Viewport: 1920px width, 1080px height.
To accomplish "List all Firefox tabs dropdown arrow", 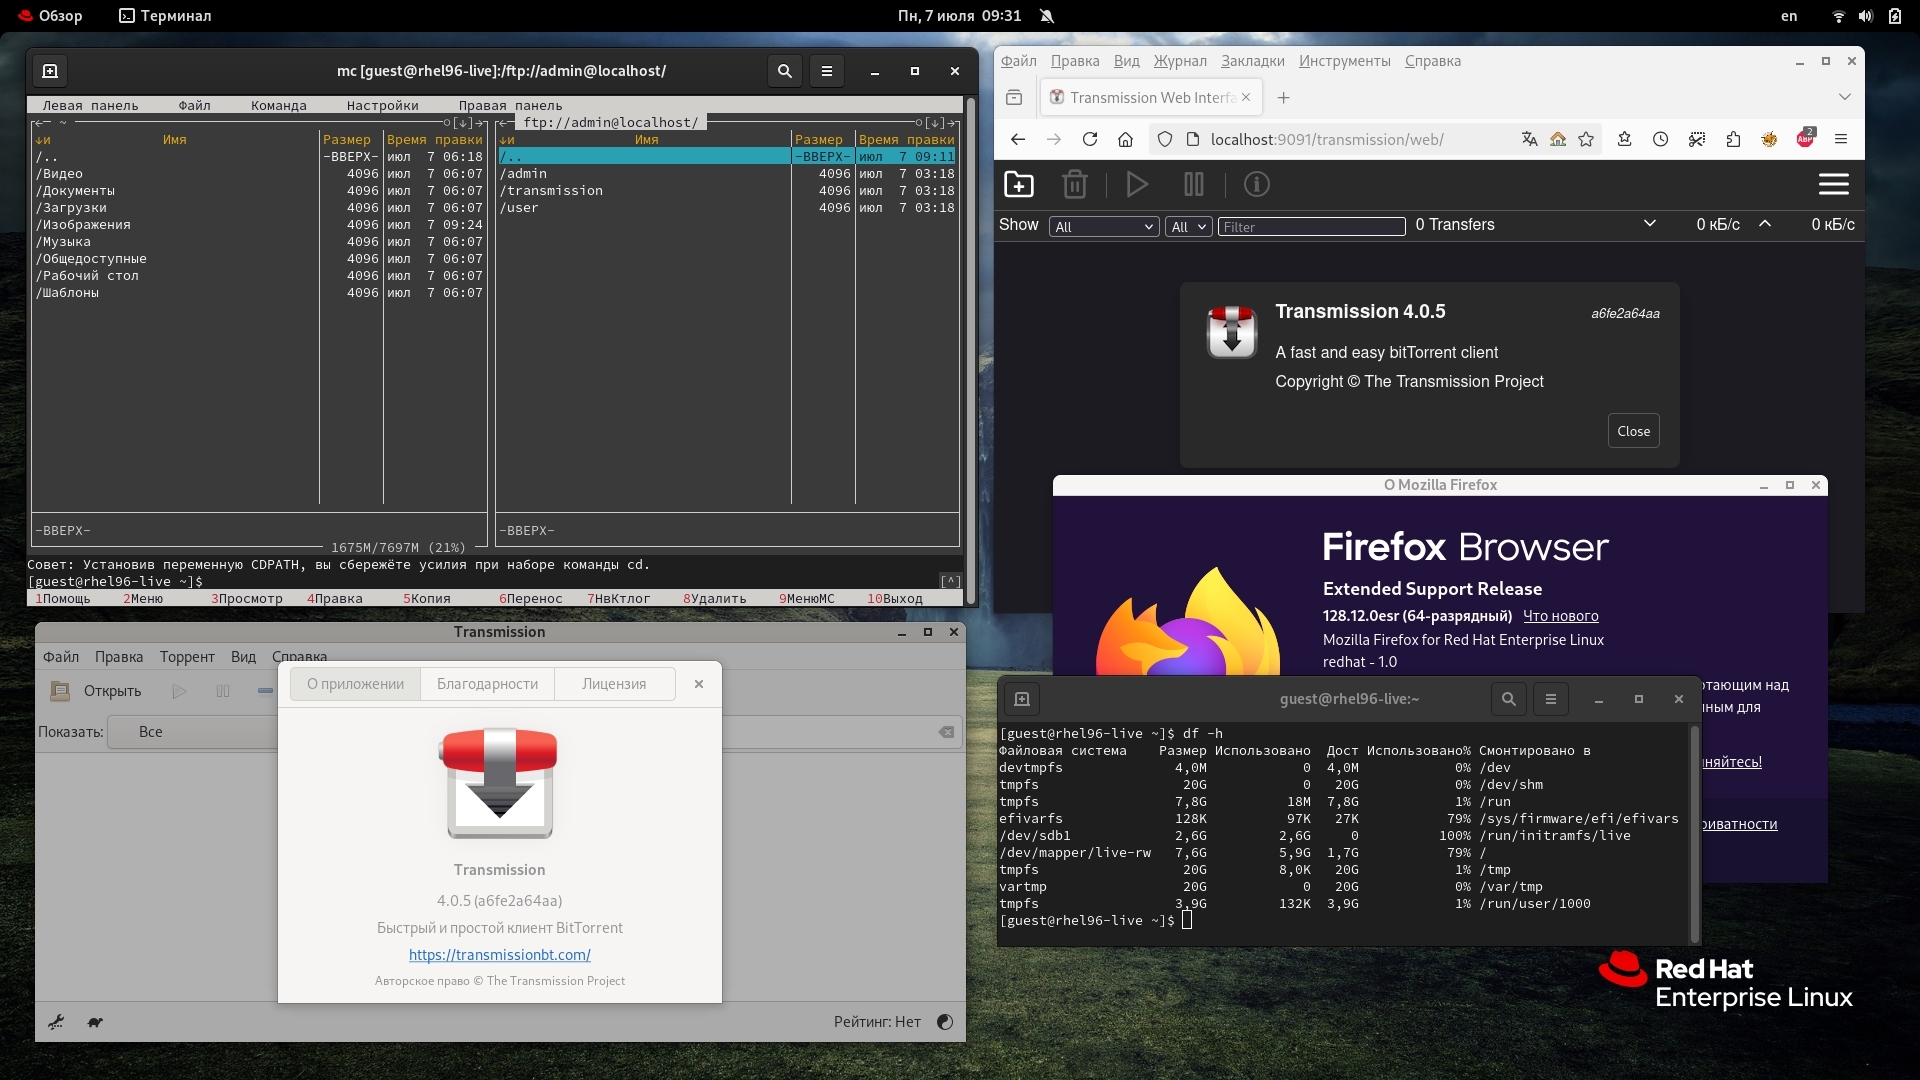I will coord(1845,97).
